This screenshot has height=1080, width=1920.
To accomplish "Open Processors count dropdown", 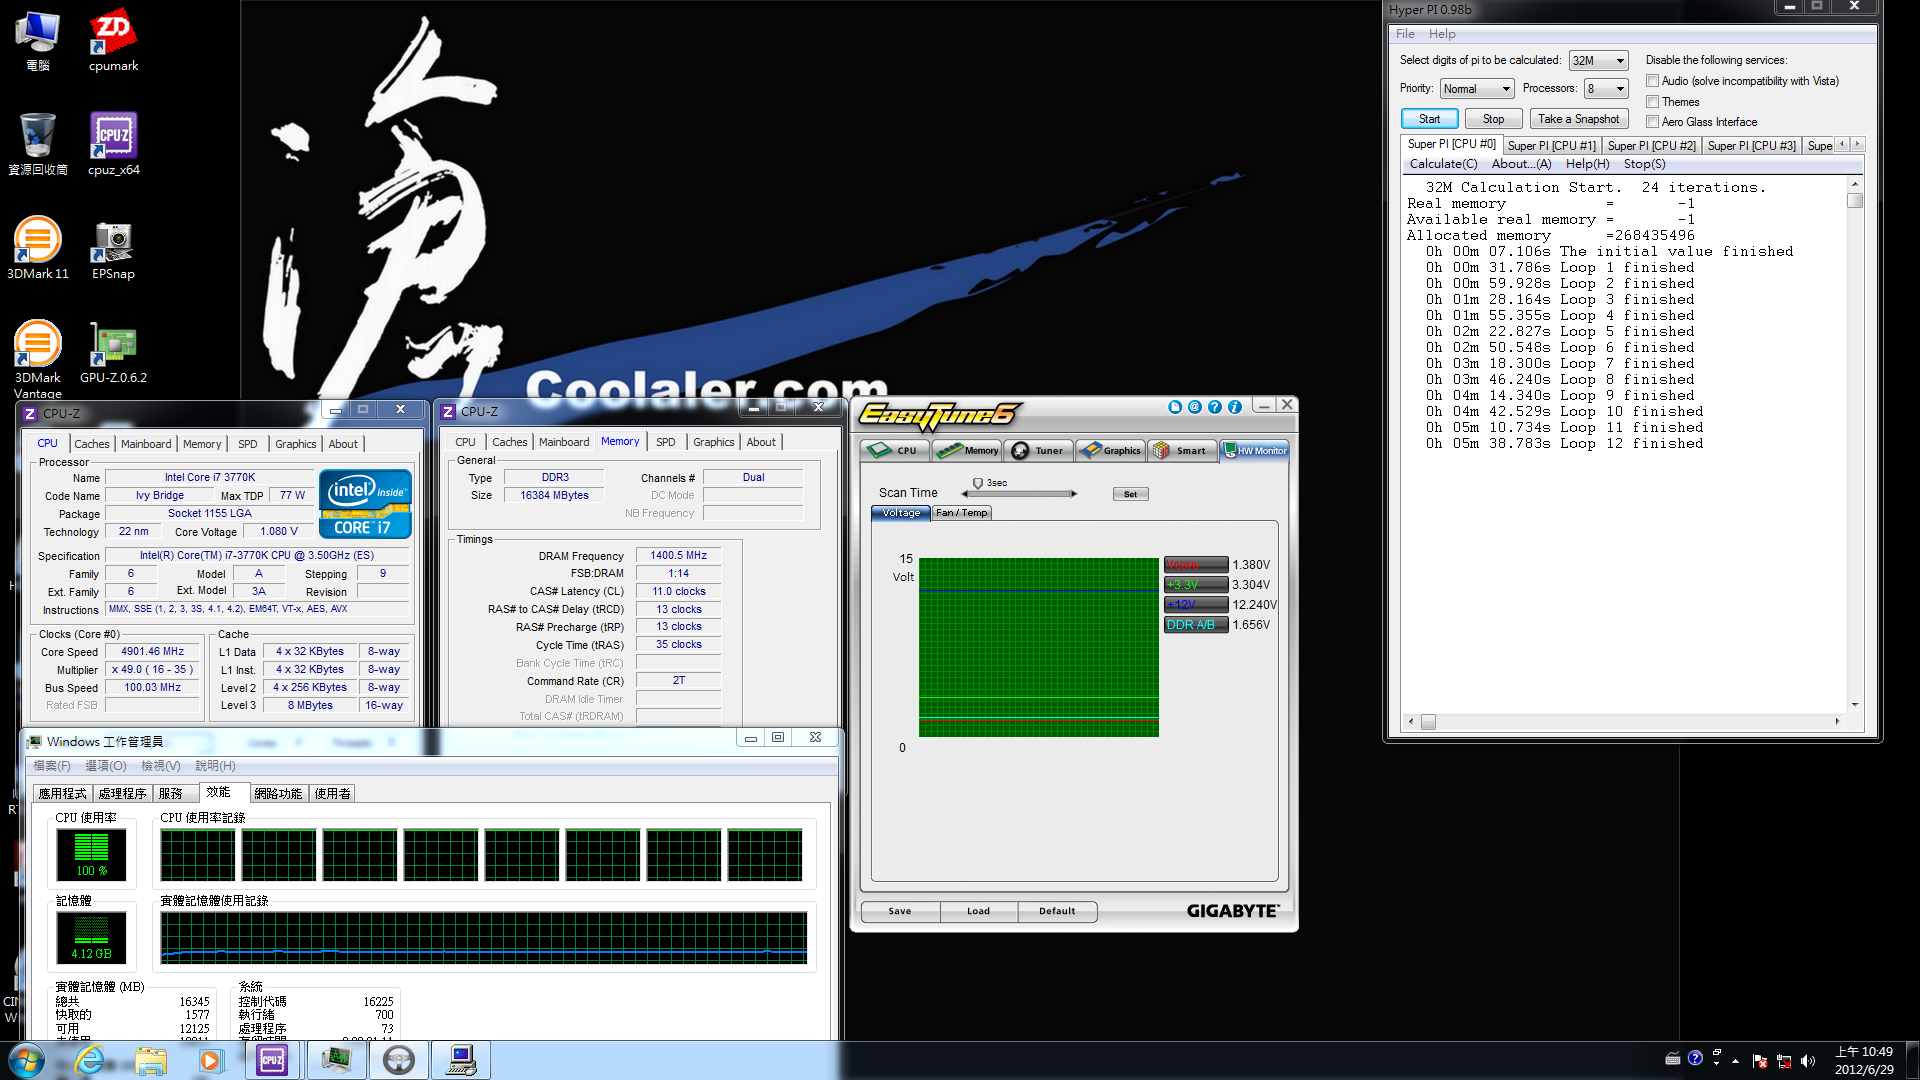I will [x=1607, y=89].
